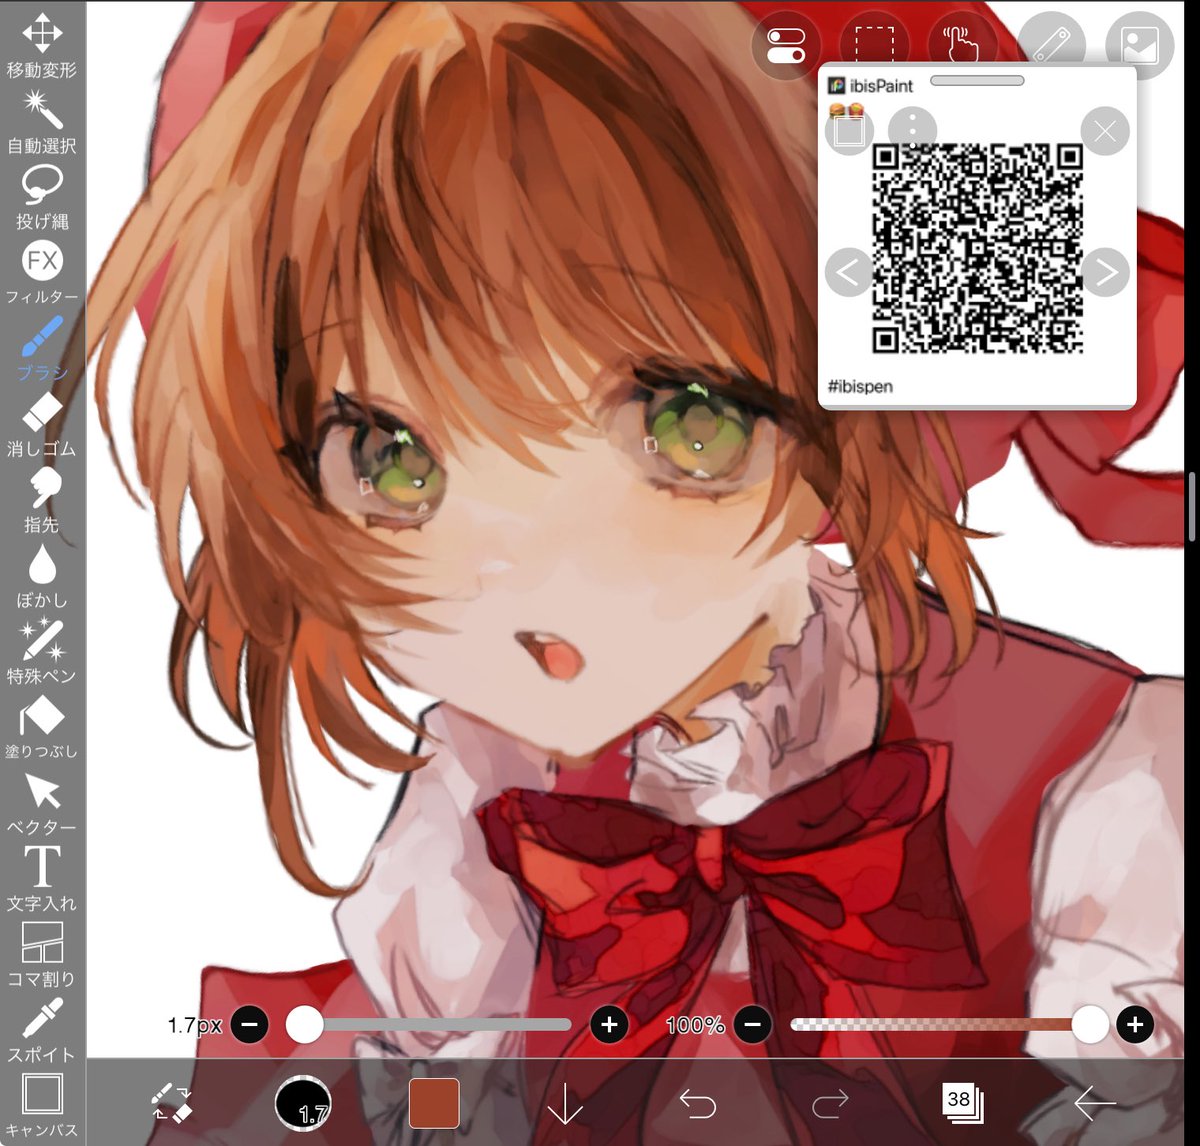Select the Bucket fill (塗りつぶし) tool

[x=42, y=727]
